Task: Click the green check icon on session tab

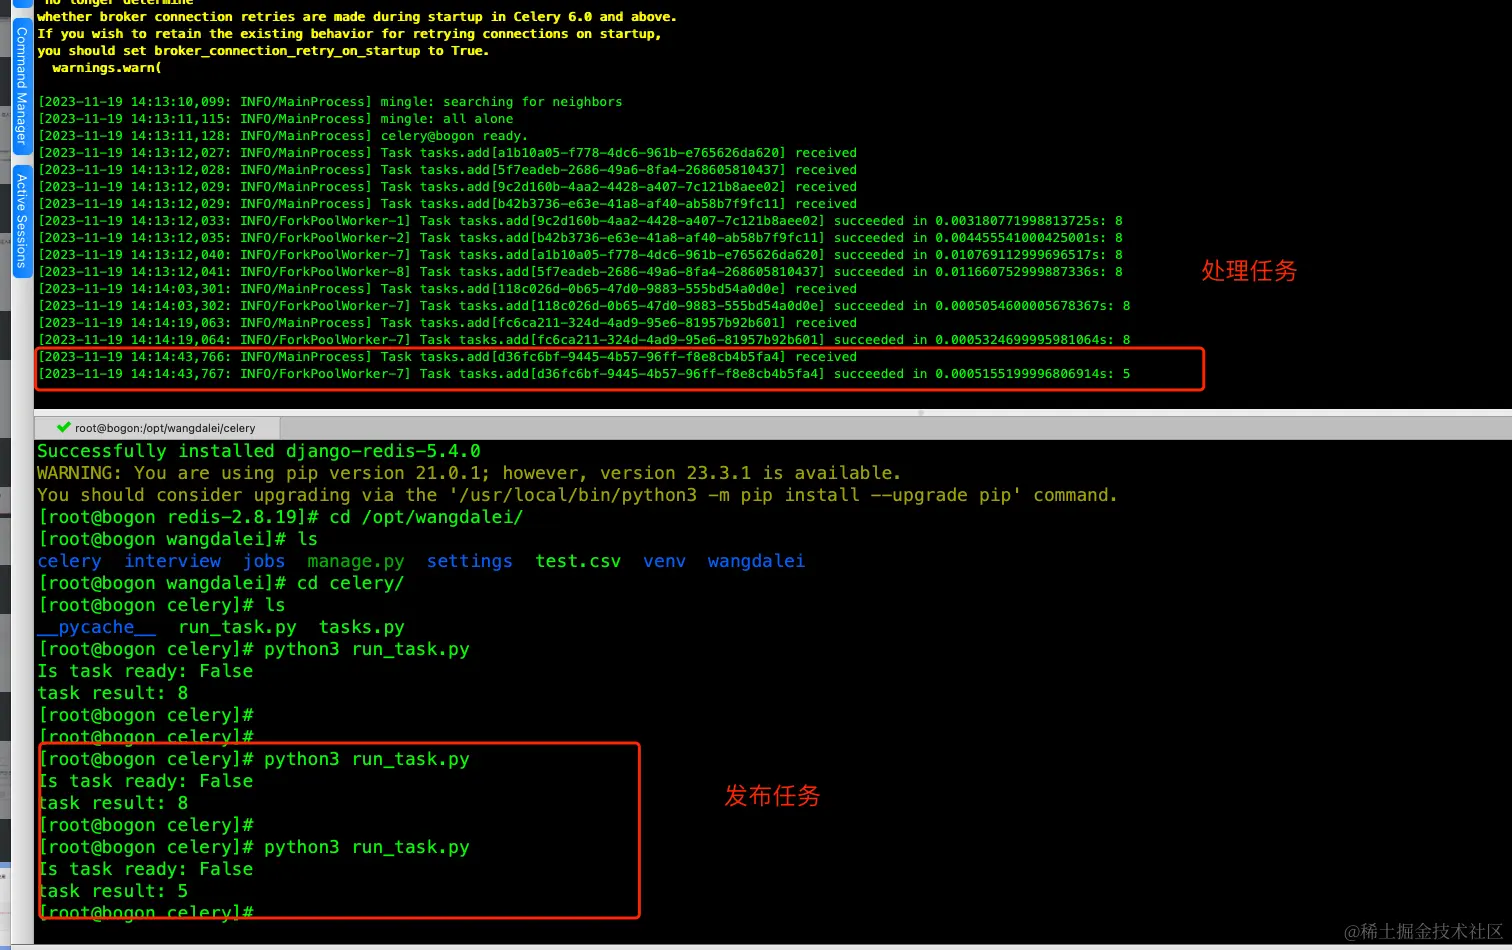Action: pos(64,428)
